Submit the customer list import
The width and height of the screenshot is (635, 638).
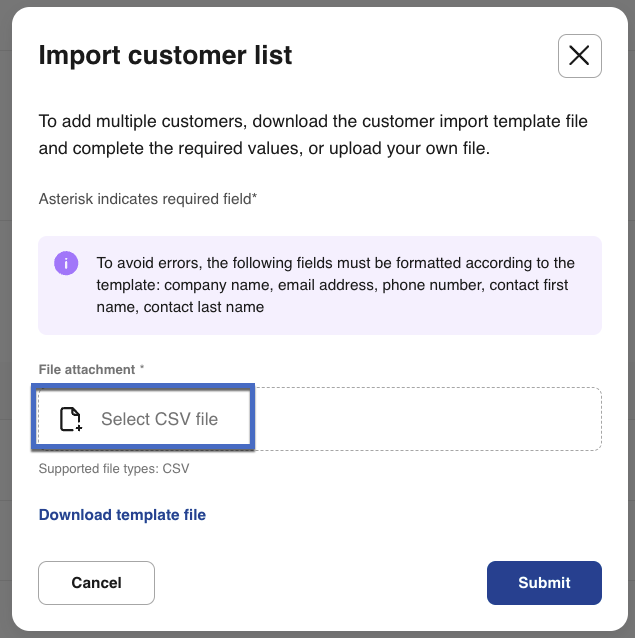coord(544,583)
